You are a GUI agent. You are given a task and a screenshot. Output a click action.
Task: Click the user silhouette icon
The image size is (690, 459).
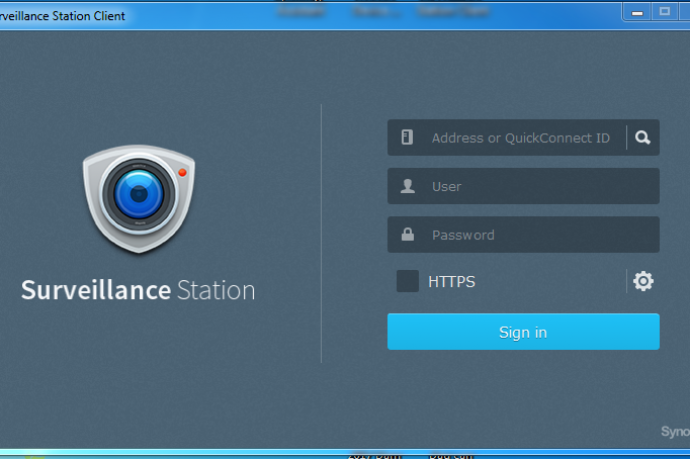point(407,186)
